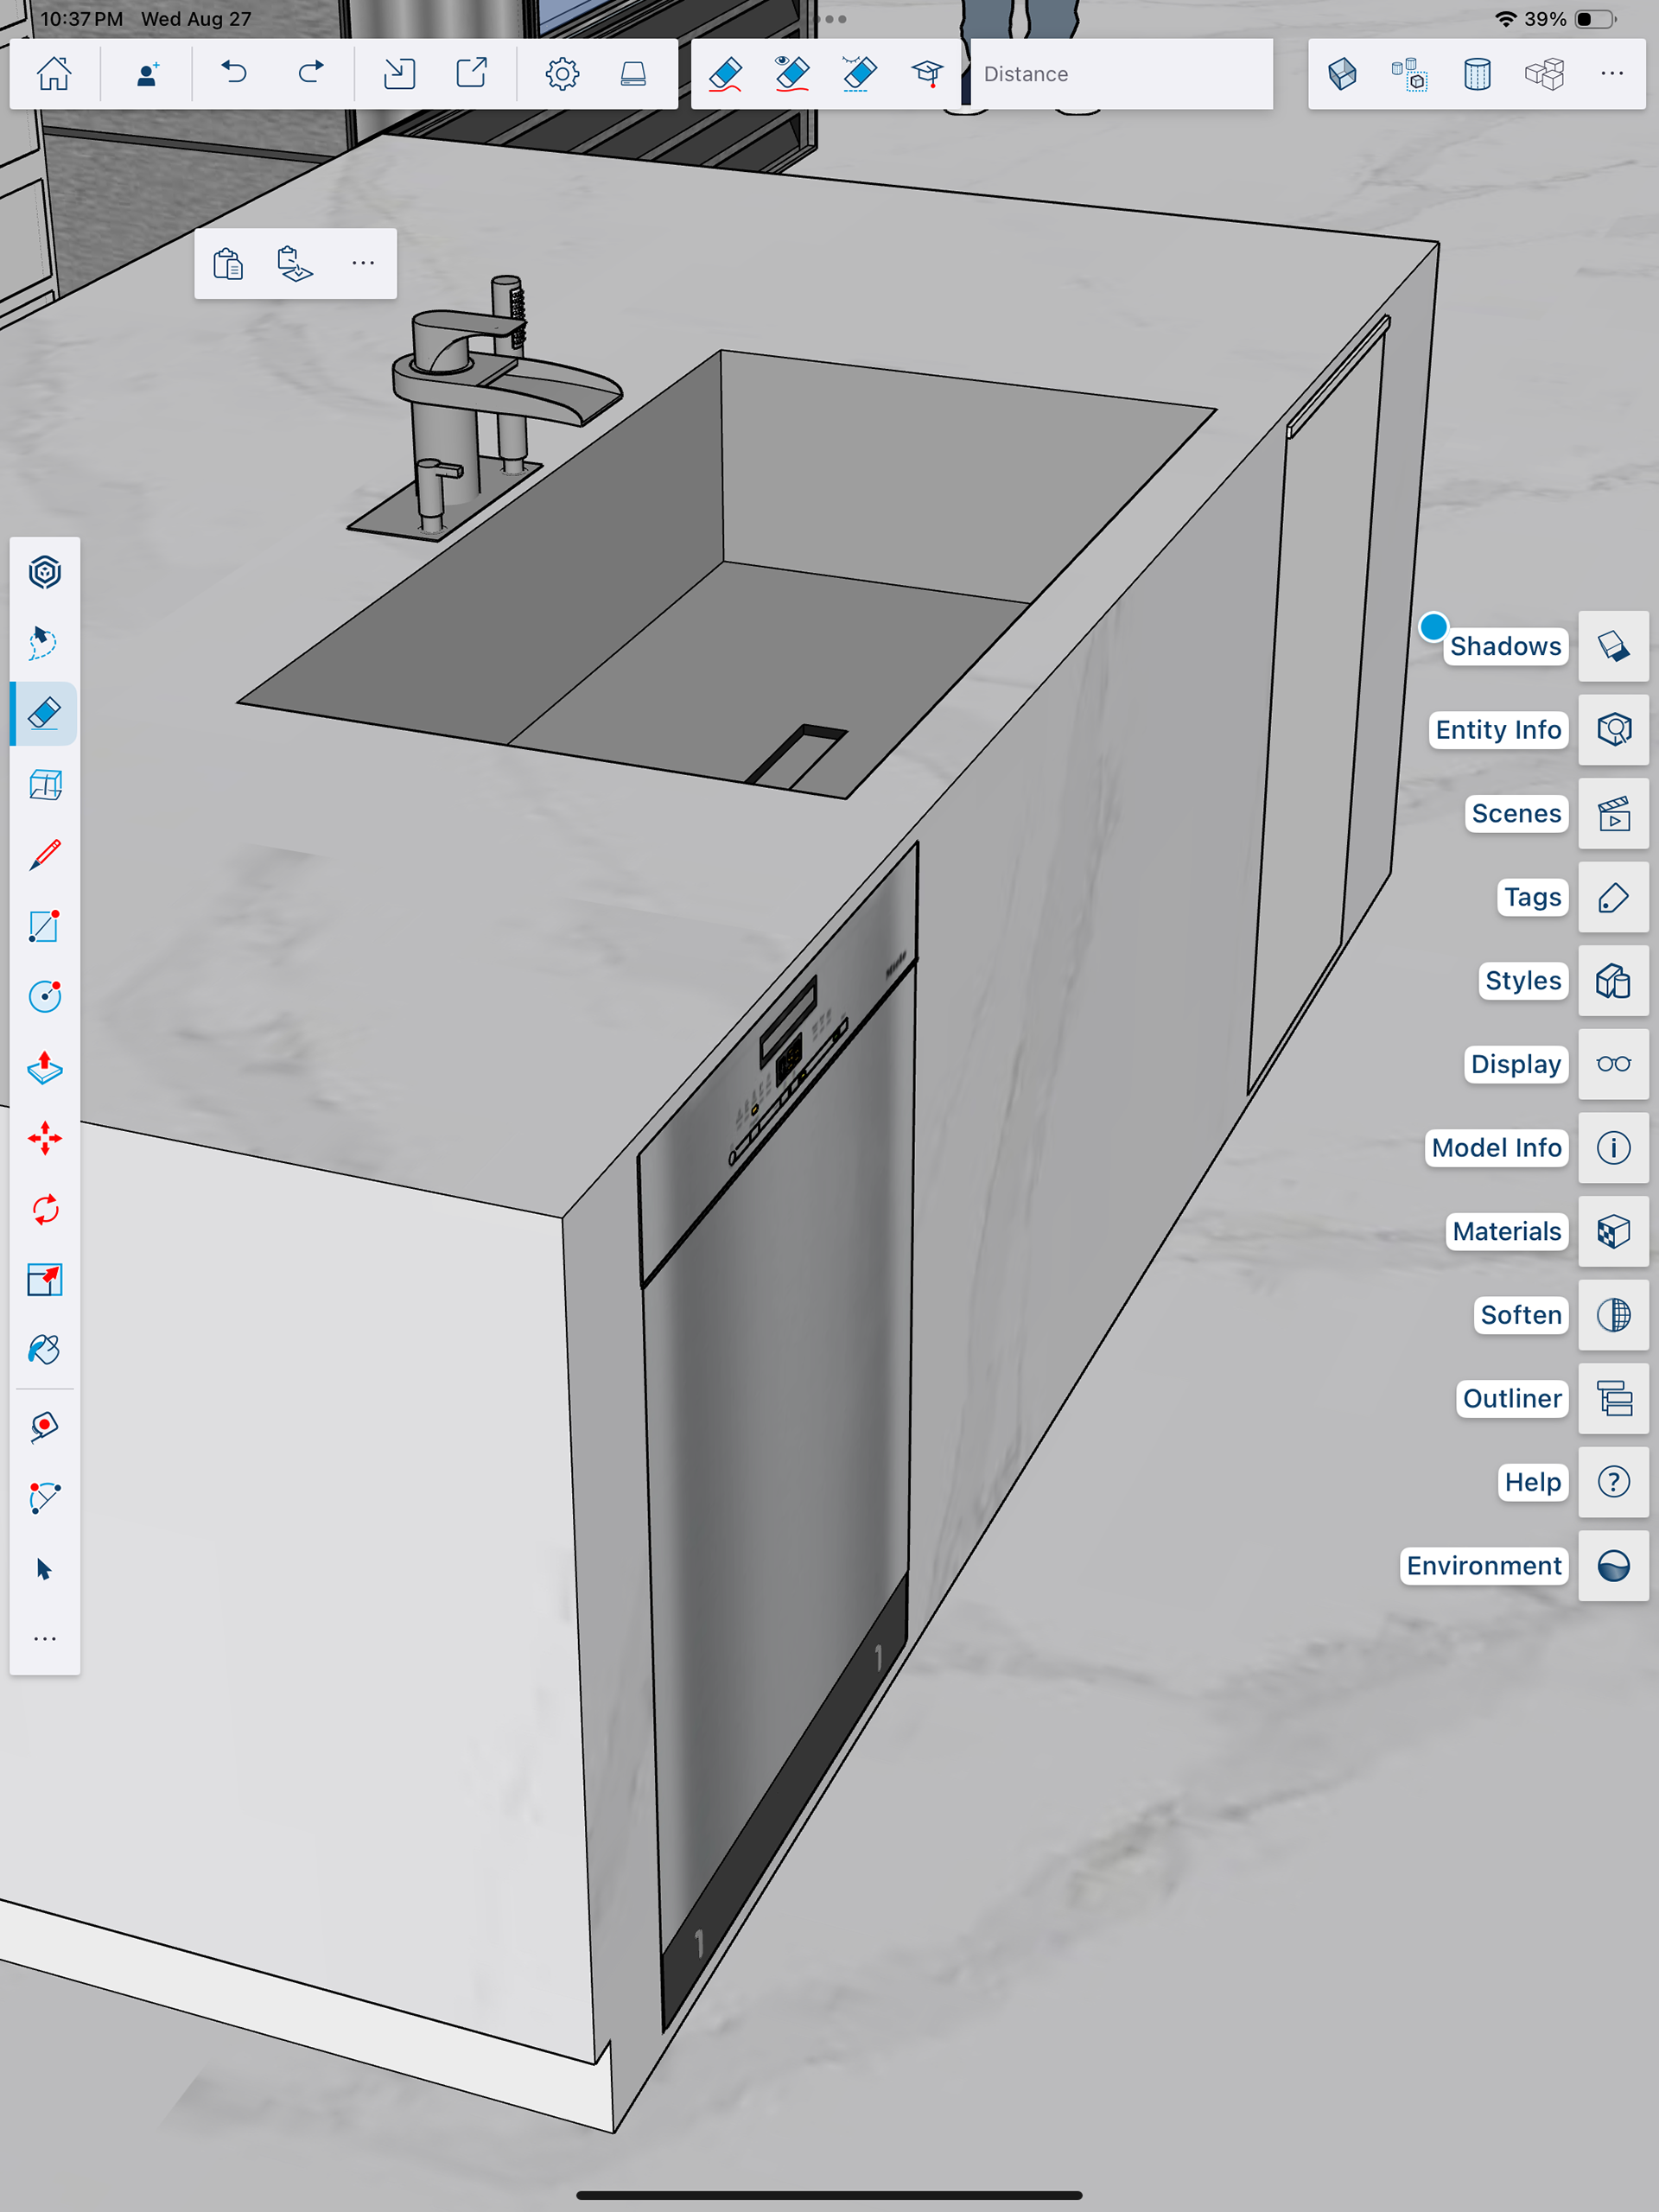Viewport: 1659px width, 2212px height.
Task: Open the Shadows panel
Action: 1613,646
